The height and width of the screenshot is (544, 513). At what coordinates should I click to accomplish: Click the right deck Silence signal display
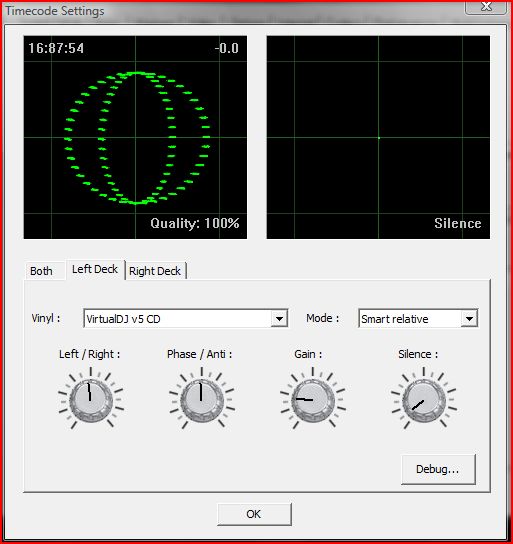pos(378,137)
